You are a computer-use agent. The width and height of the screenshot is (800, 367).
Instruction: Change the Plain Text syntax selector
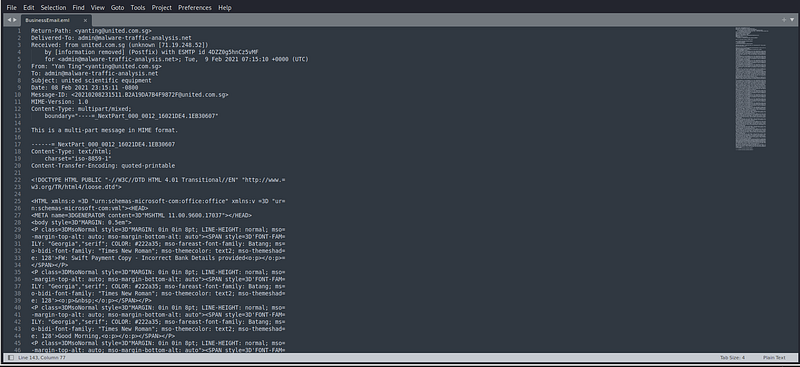[774, 358]
